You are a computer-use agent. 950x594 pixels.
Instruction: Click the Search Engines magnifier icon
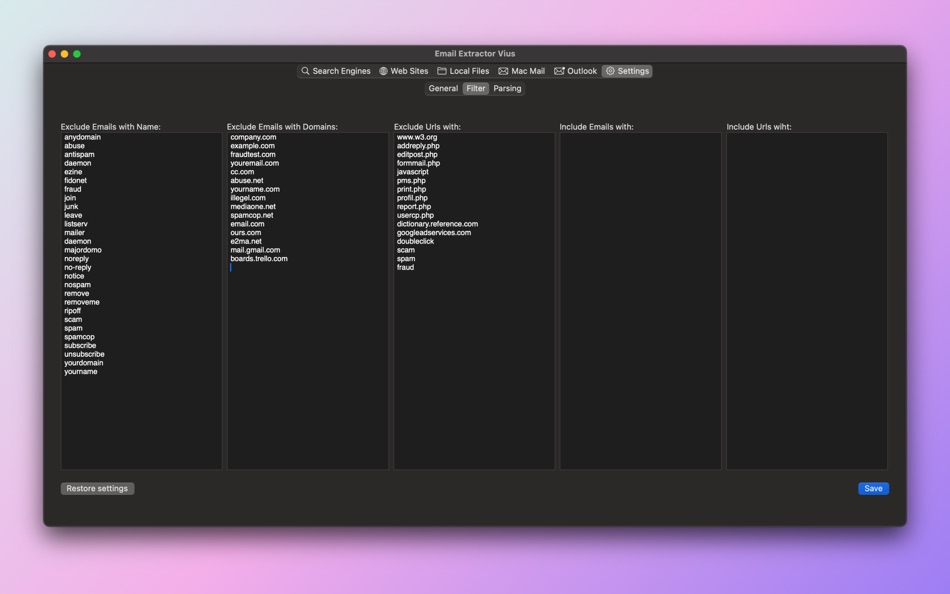(x=304, y=71)
